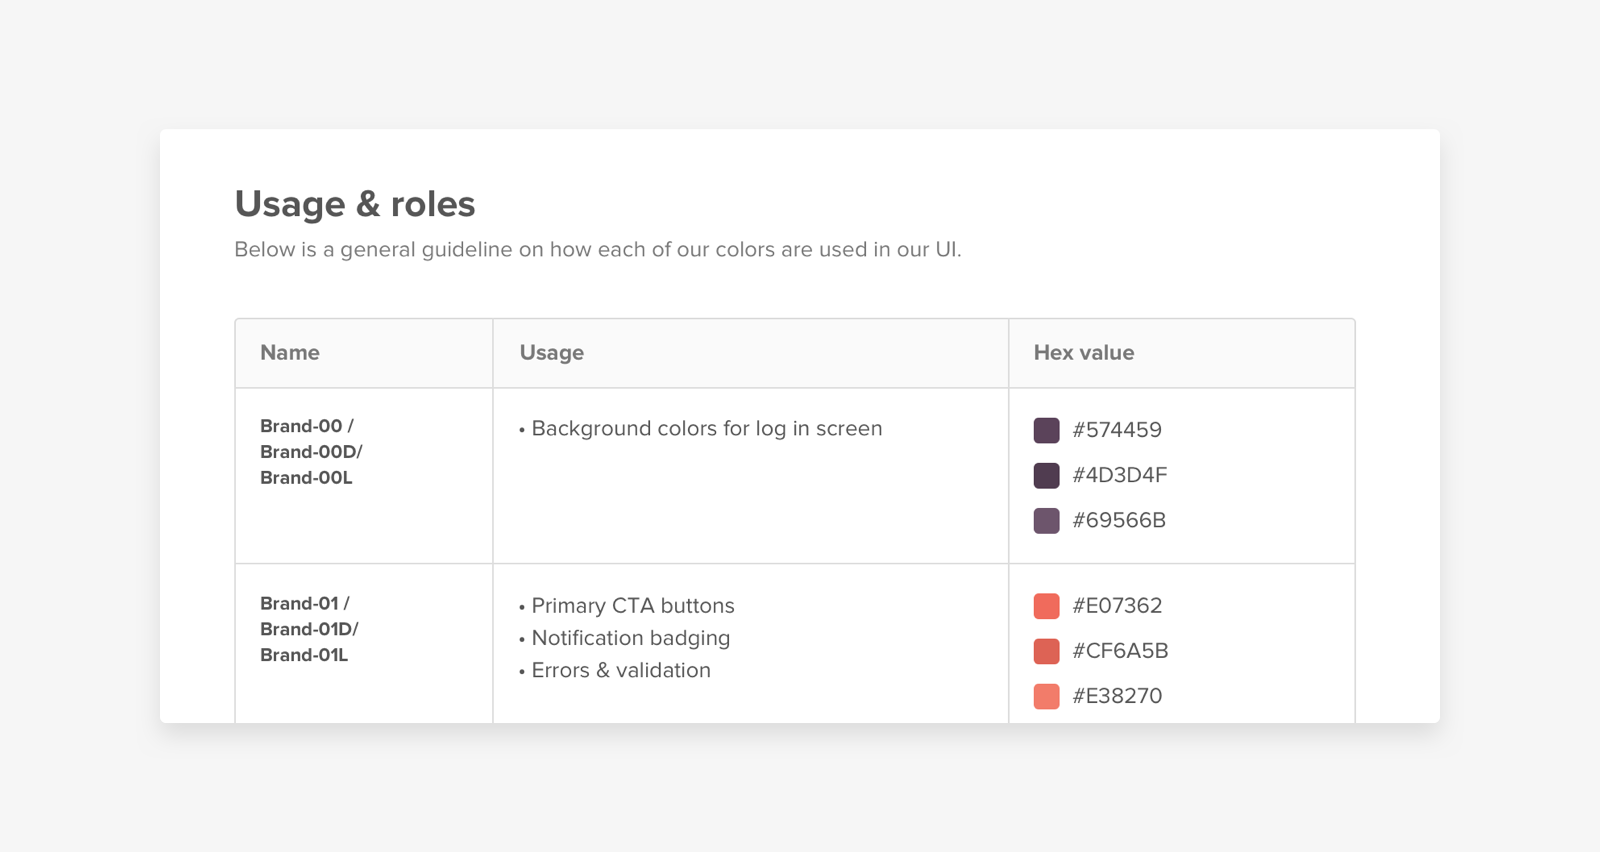This screenshot has height=852, width=1600.
Task: Click the Notification badging bullet text
Action: point(630,638)
